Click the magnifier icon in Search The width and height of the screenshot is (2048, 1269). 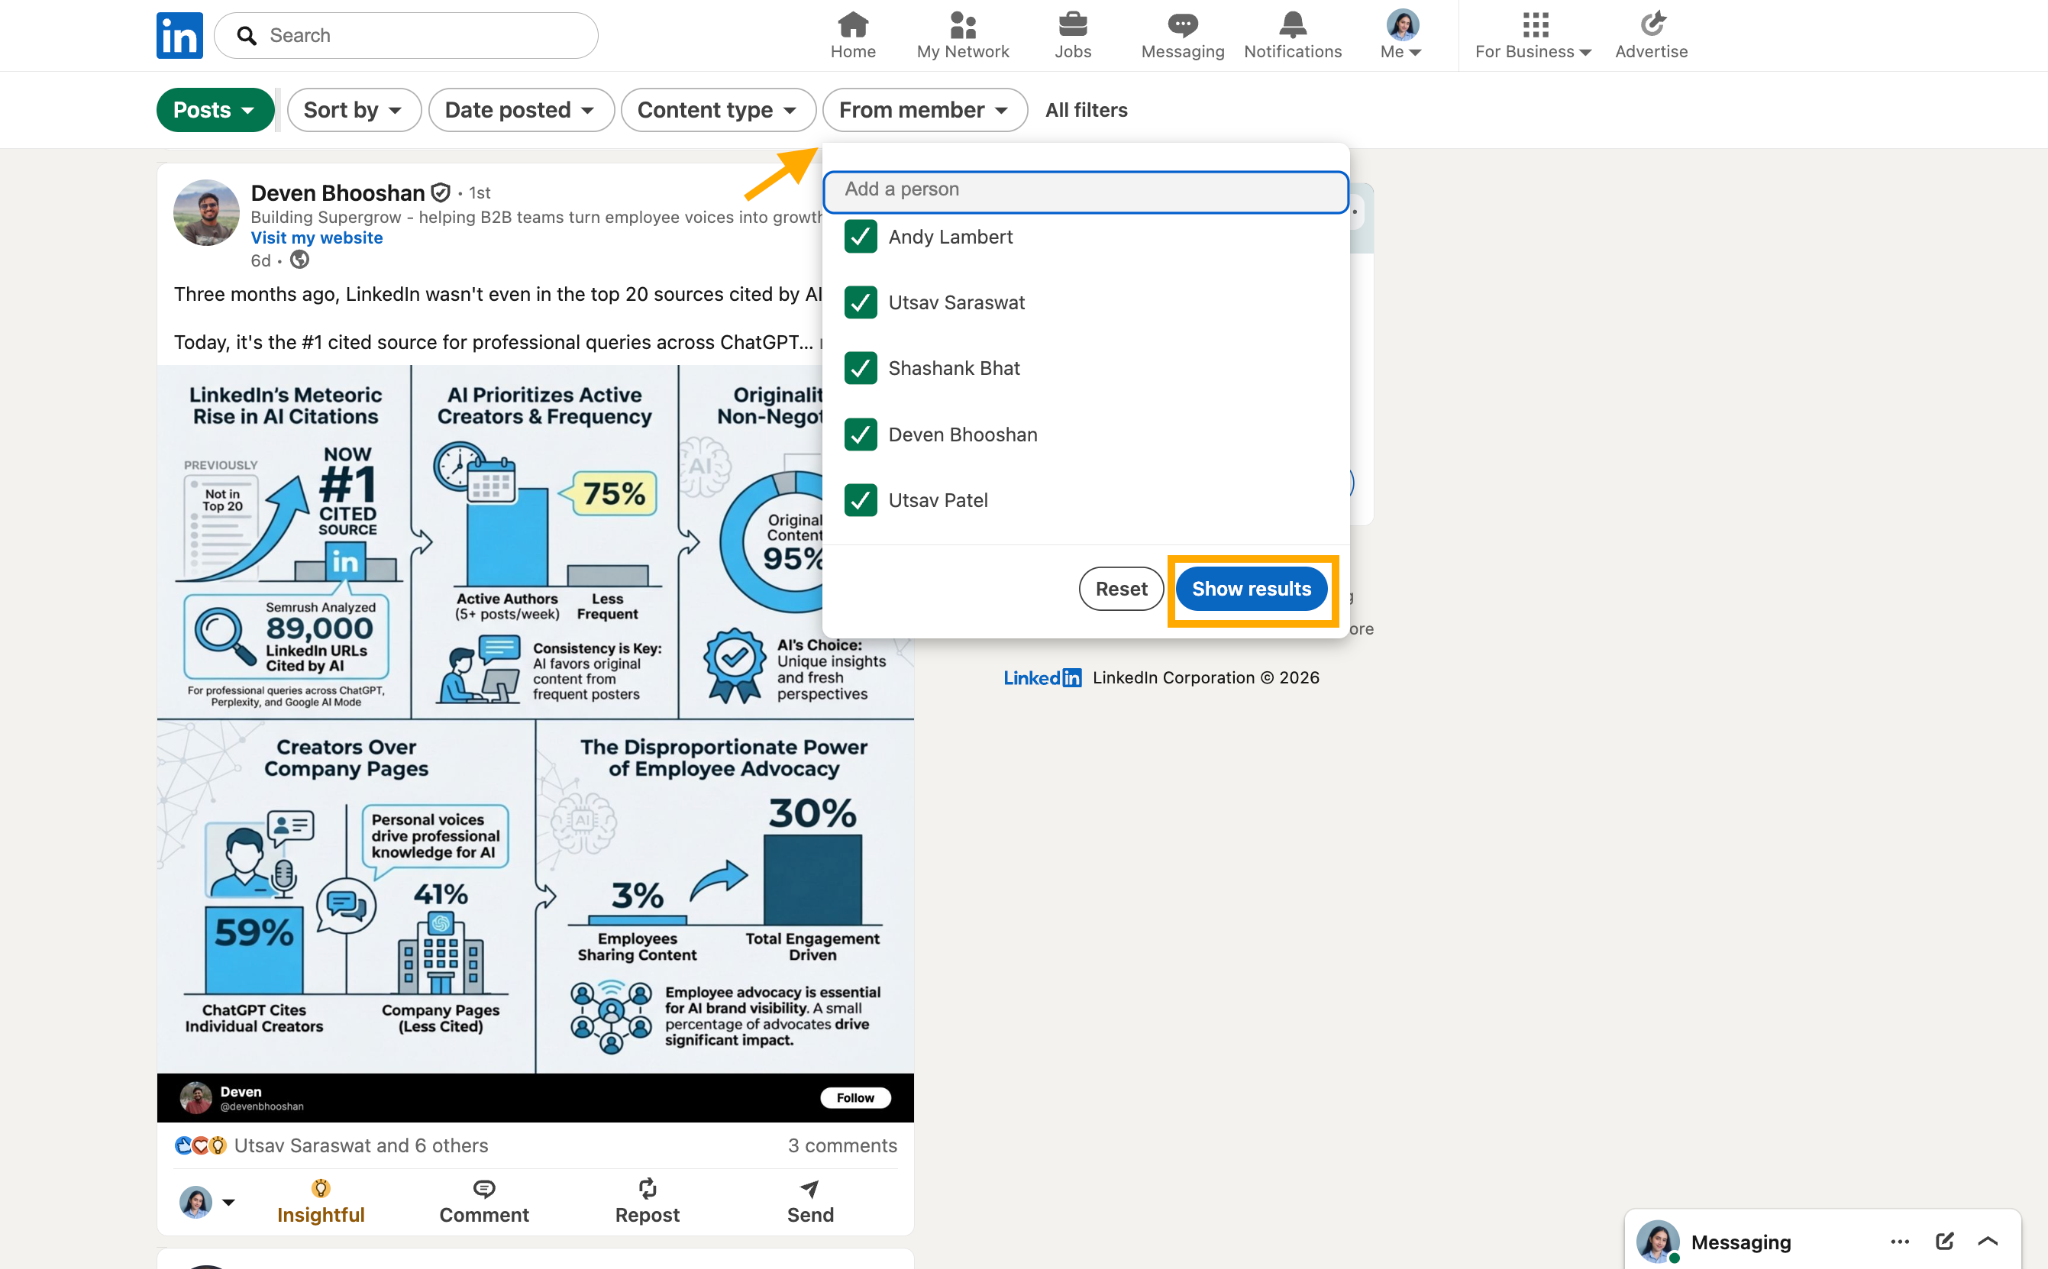247,36
